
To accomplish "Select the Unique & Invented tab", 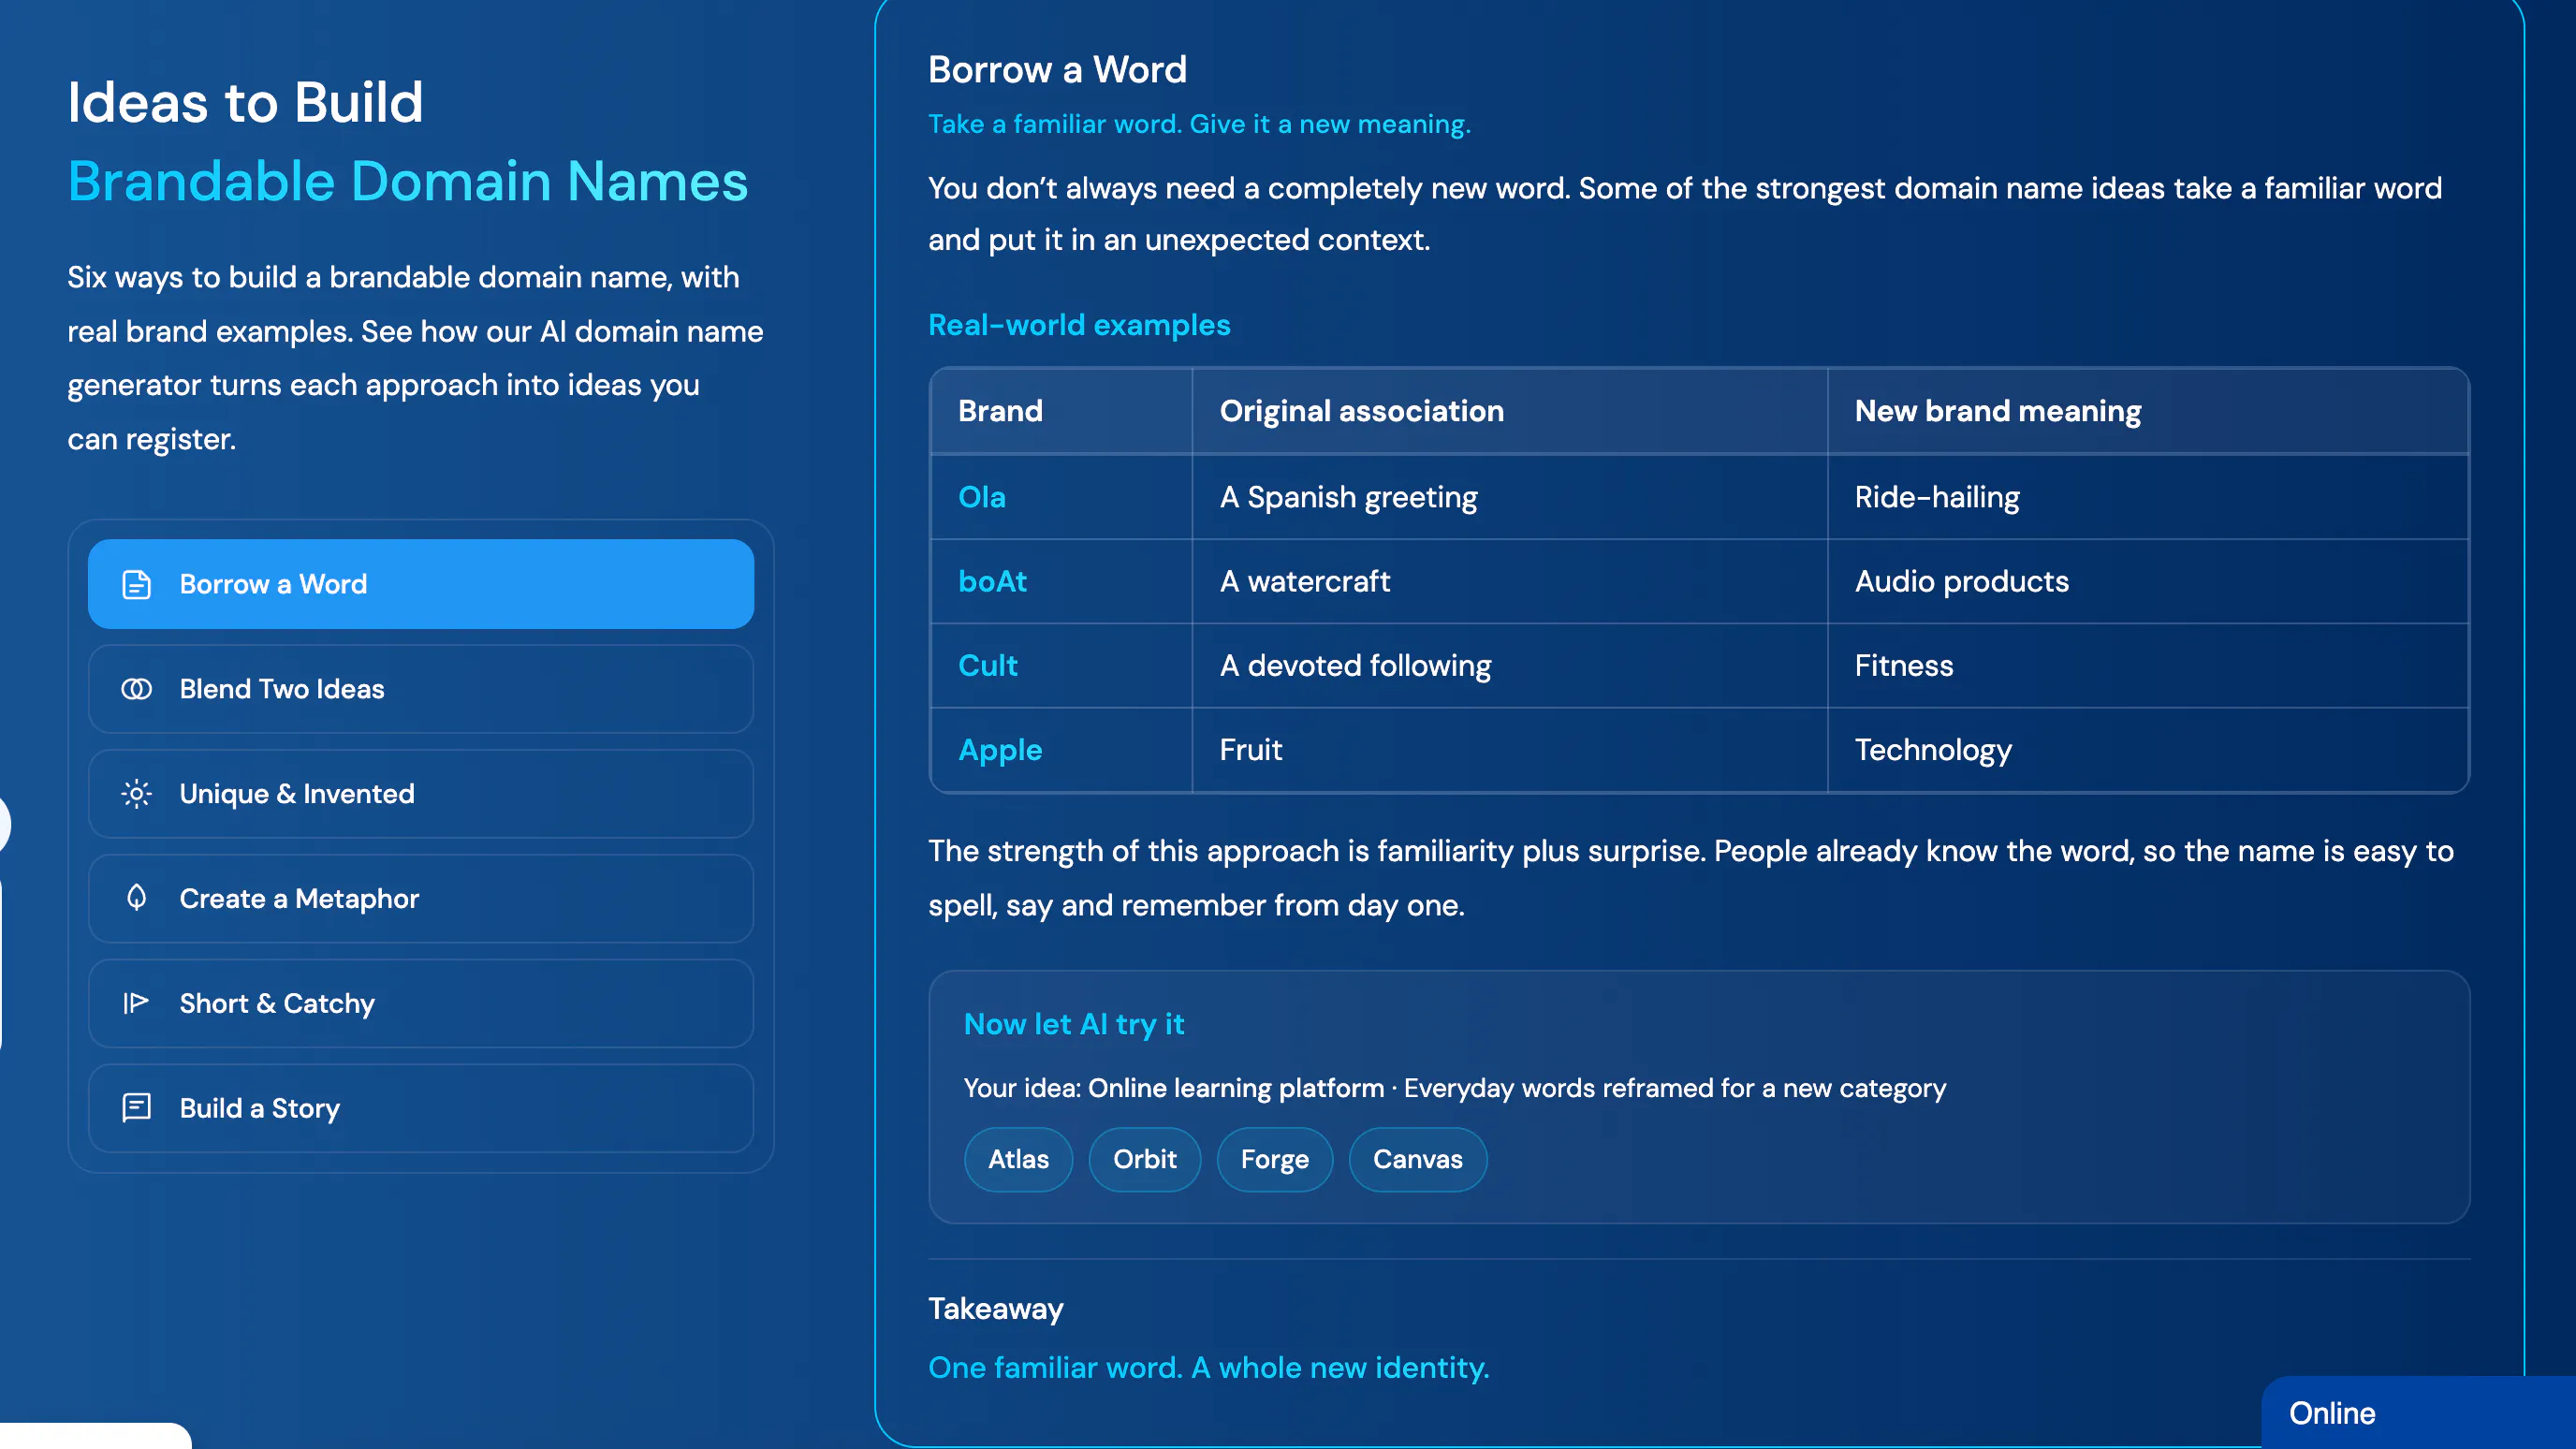I will (421, 794).
